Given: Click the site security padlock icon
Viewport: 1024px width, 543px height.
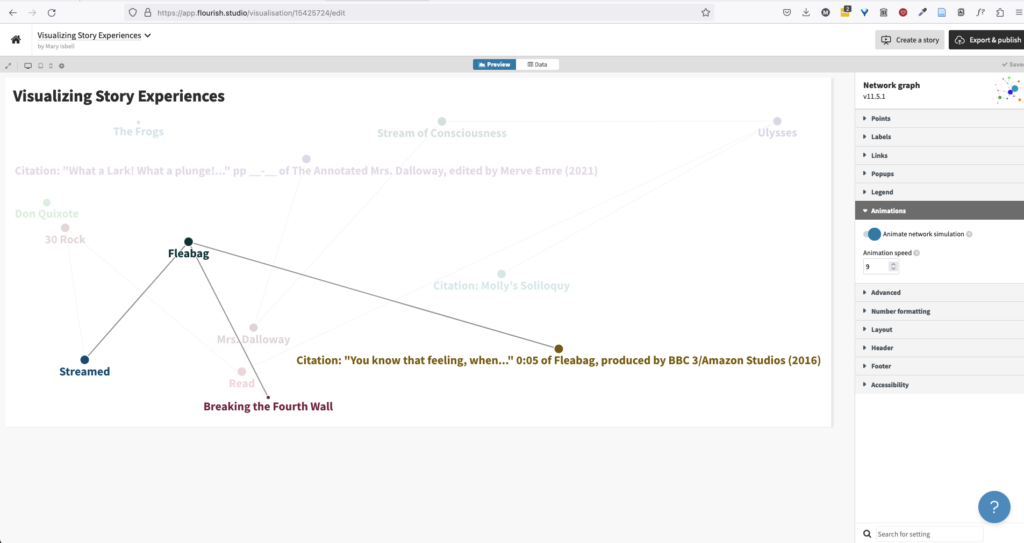Looking at the screenshot, I should [148, 12].
